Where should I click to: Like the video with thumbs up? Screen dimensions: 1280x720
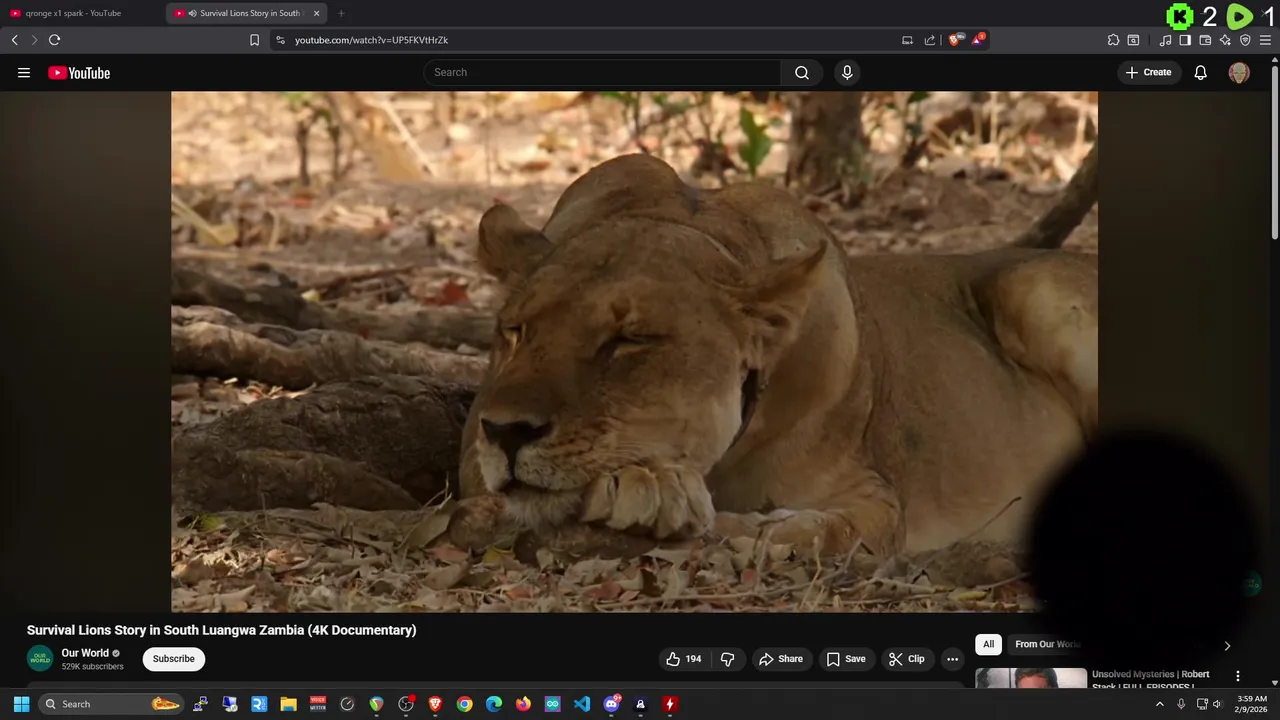(685, 659)
